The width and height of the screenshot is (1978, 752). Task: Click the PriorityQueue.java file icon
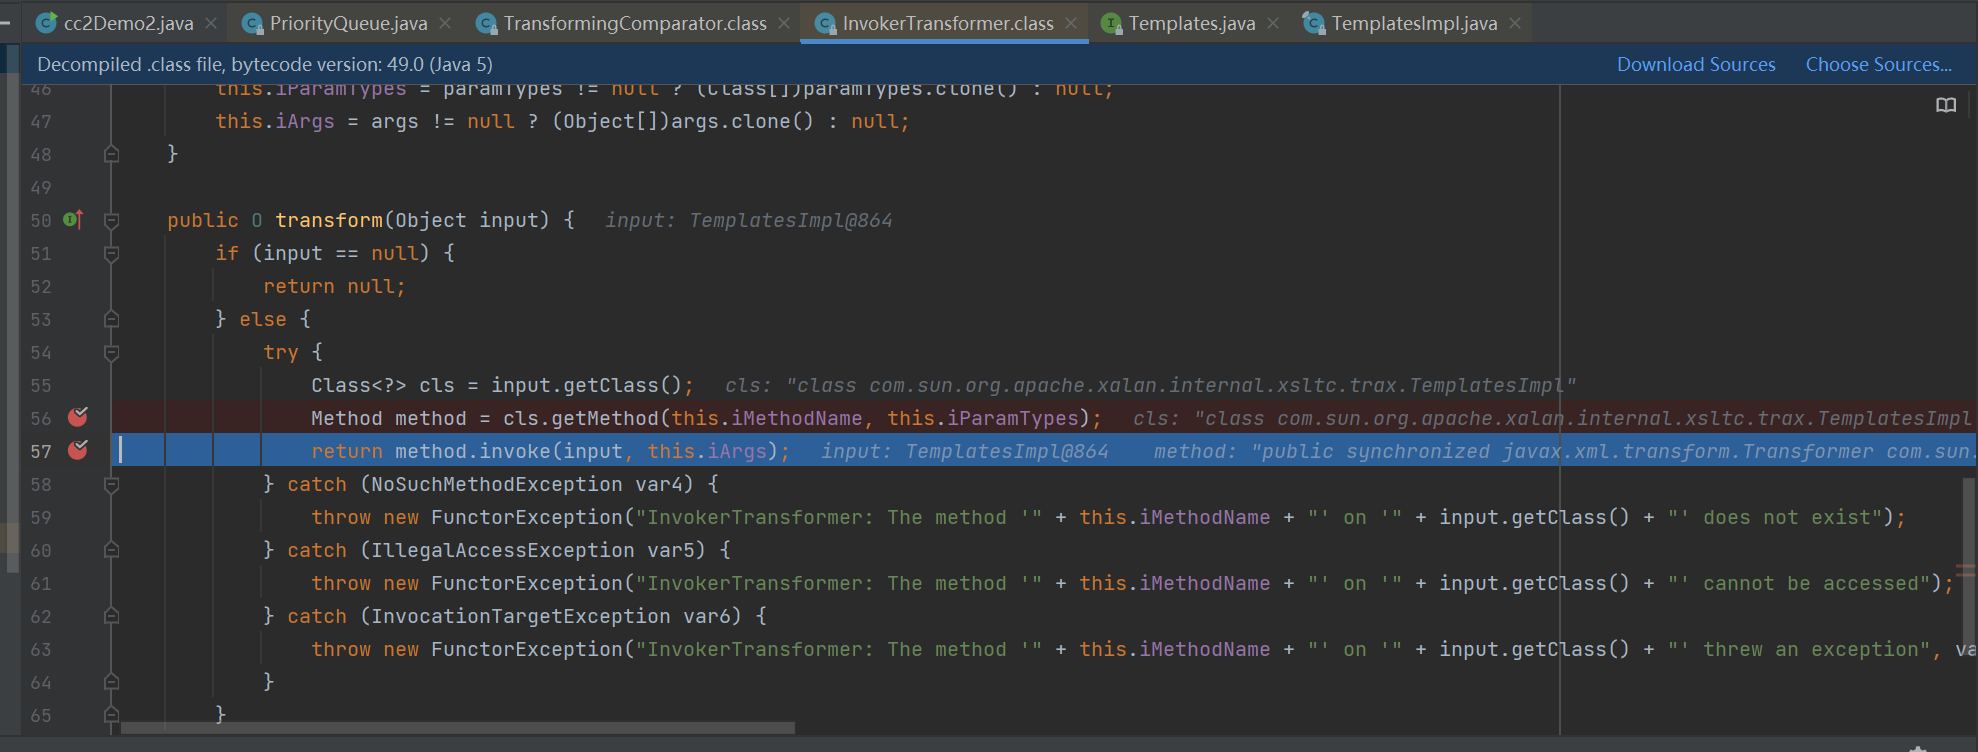(x=253, y=23)
